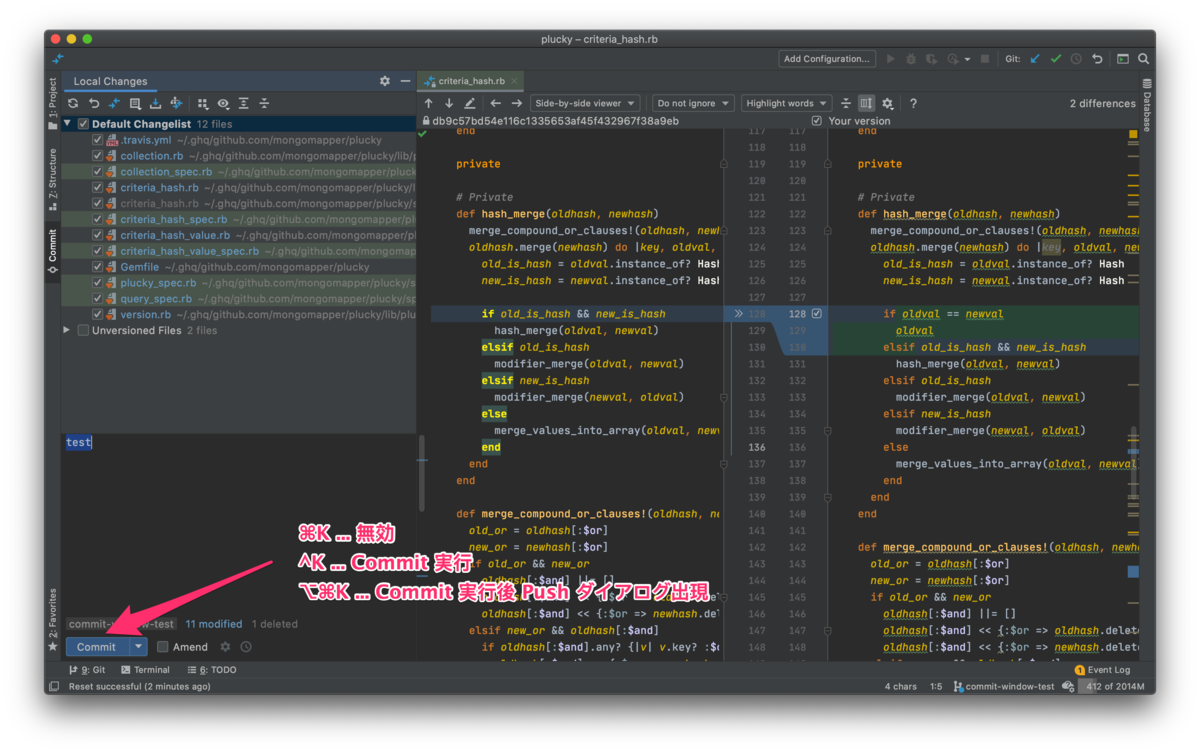
Task: Open the Database side tool window
Action: pyautogui.click(x=1147, y=105)
